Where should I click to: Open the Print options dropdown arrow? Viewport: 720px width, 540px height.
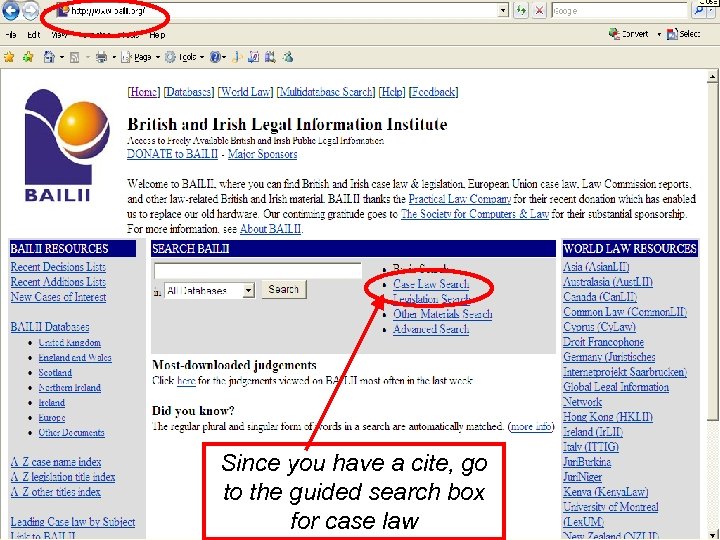pos(114,57)
